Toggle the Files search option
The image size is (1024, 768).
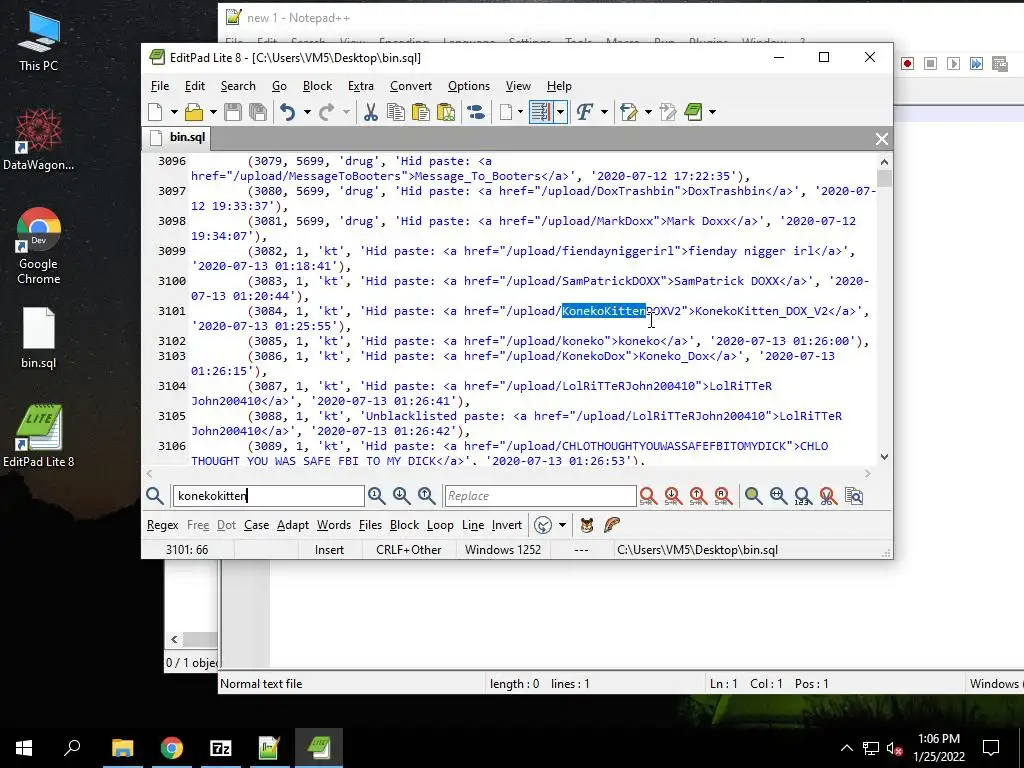click(370, 525)
